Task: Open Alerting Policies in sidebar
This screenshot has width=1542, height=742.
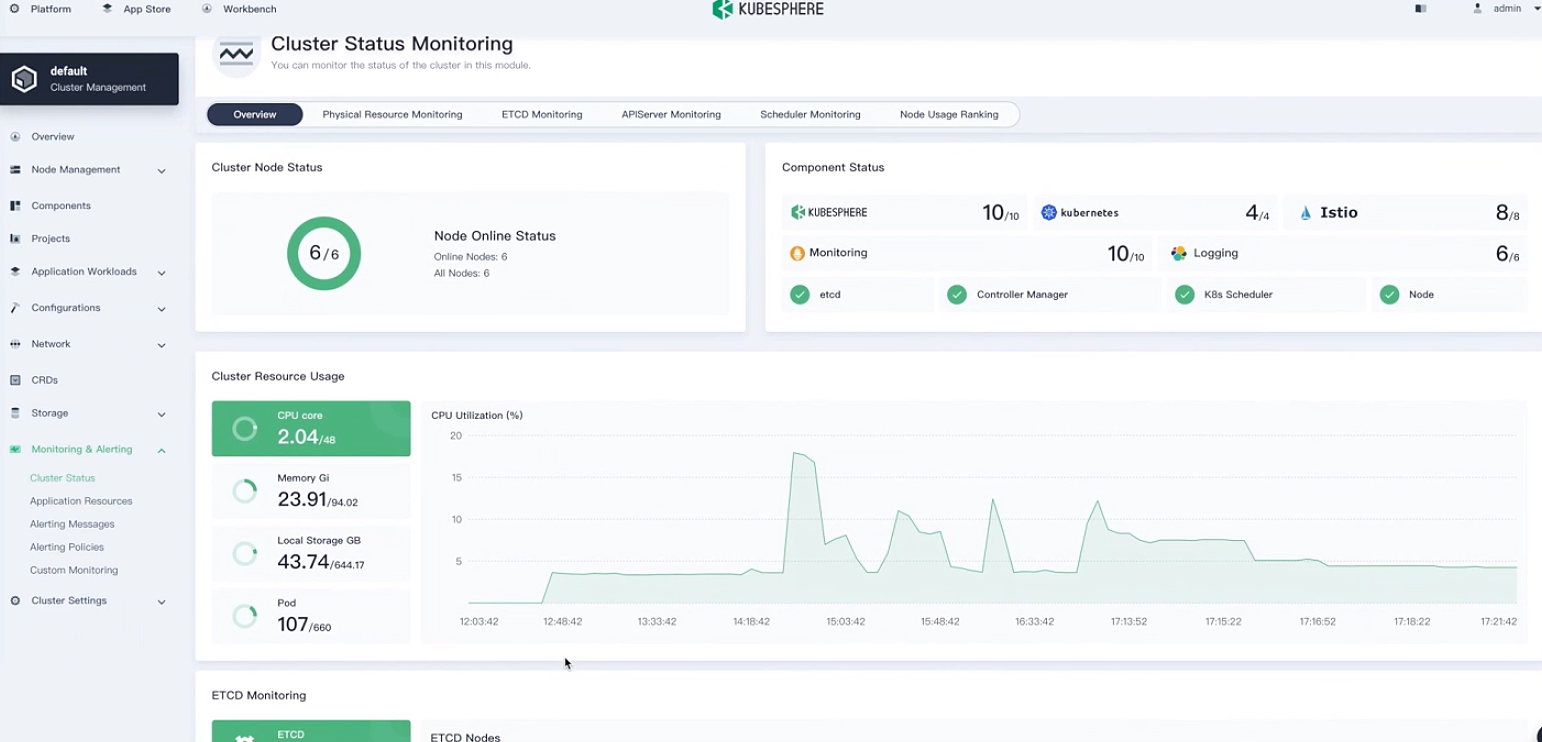Action: coord(67,547)
